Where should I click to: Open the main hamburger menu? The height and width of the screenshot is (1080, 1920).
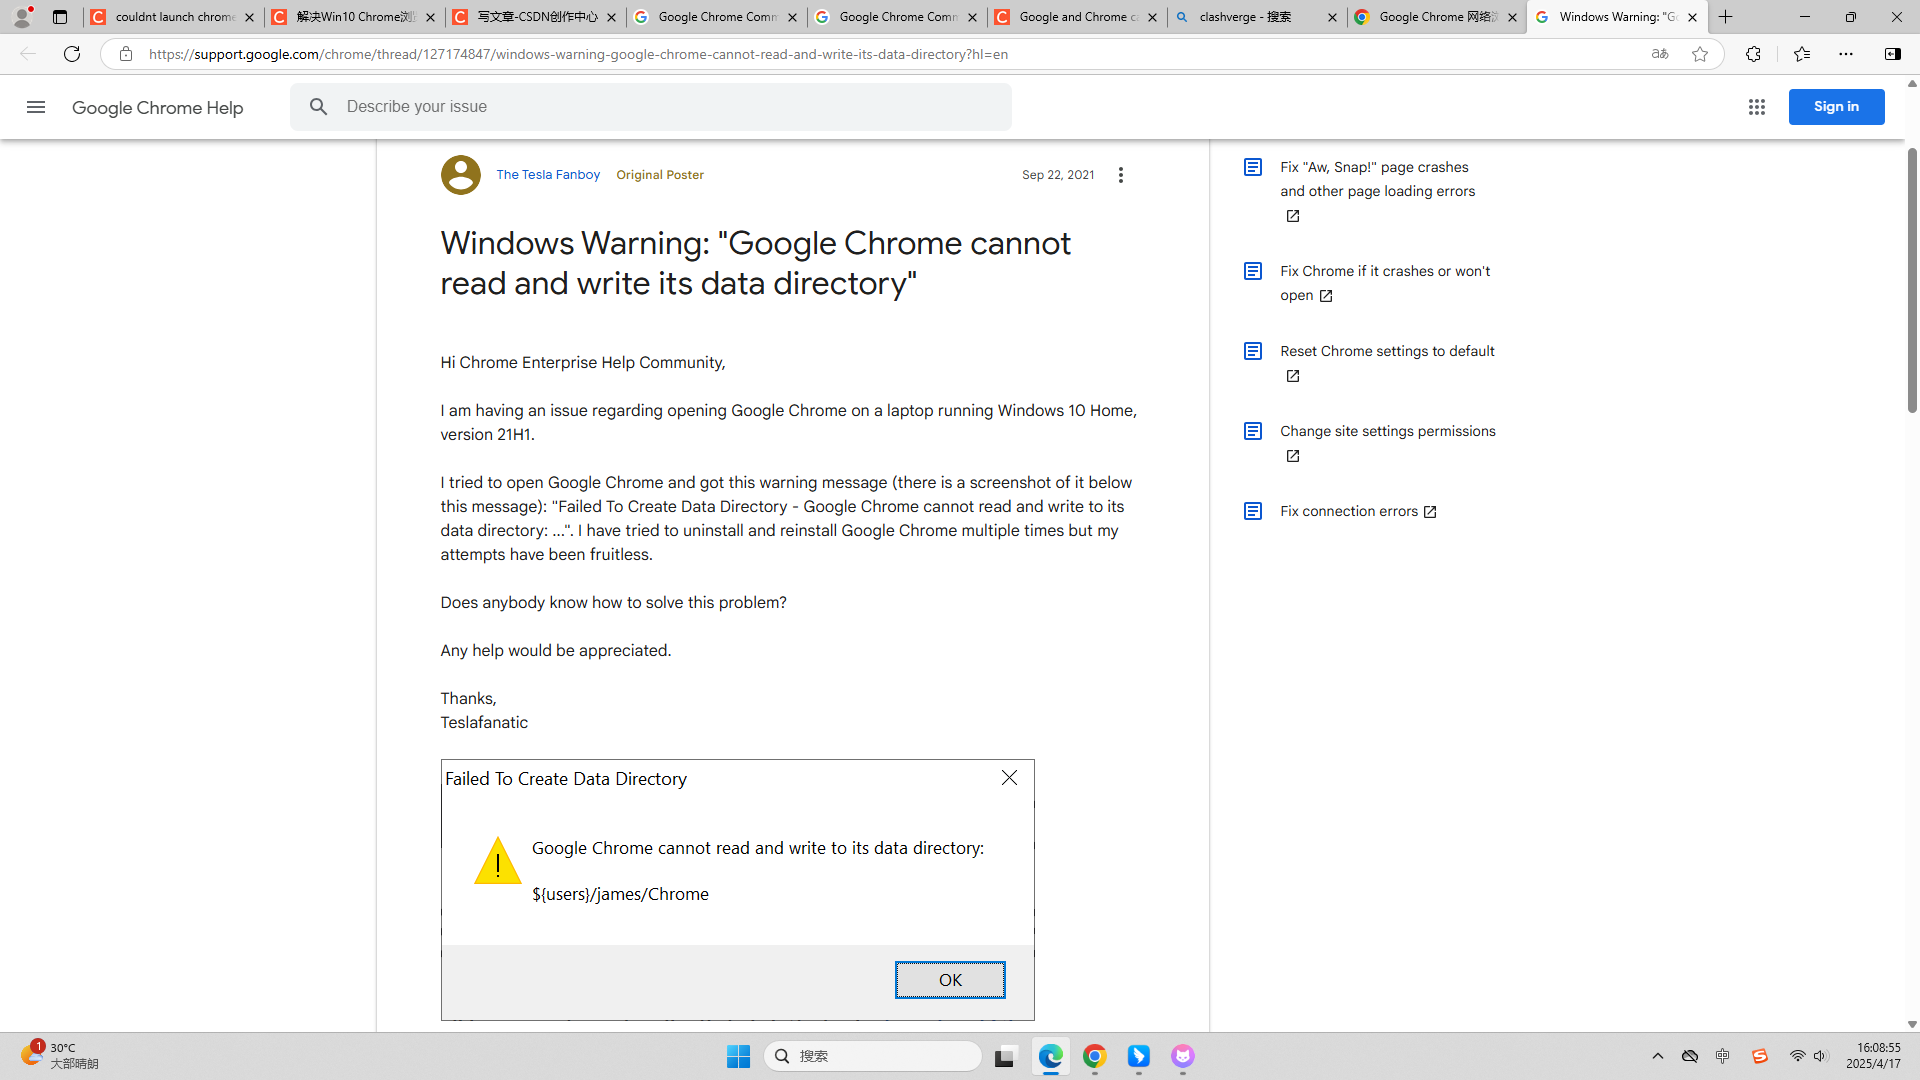point(36,107)
